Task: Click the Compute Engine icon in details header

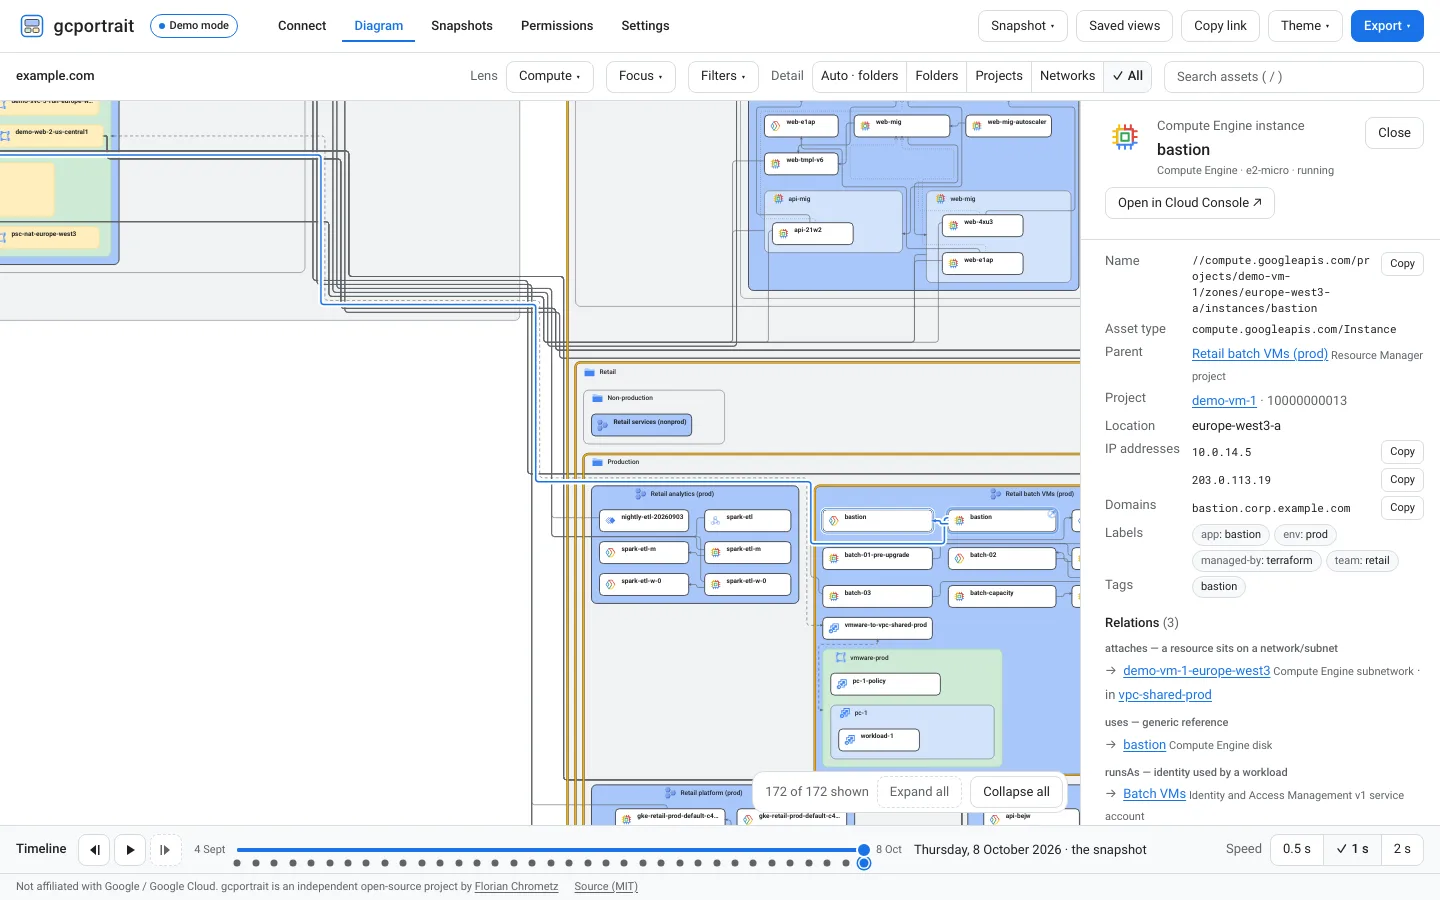Action: pyautogui.click(x=1125, y=136)
